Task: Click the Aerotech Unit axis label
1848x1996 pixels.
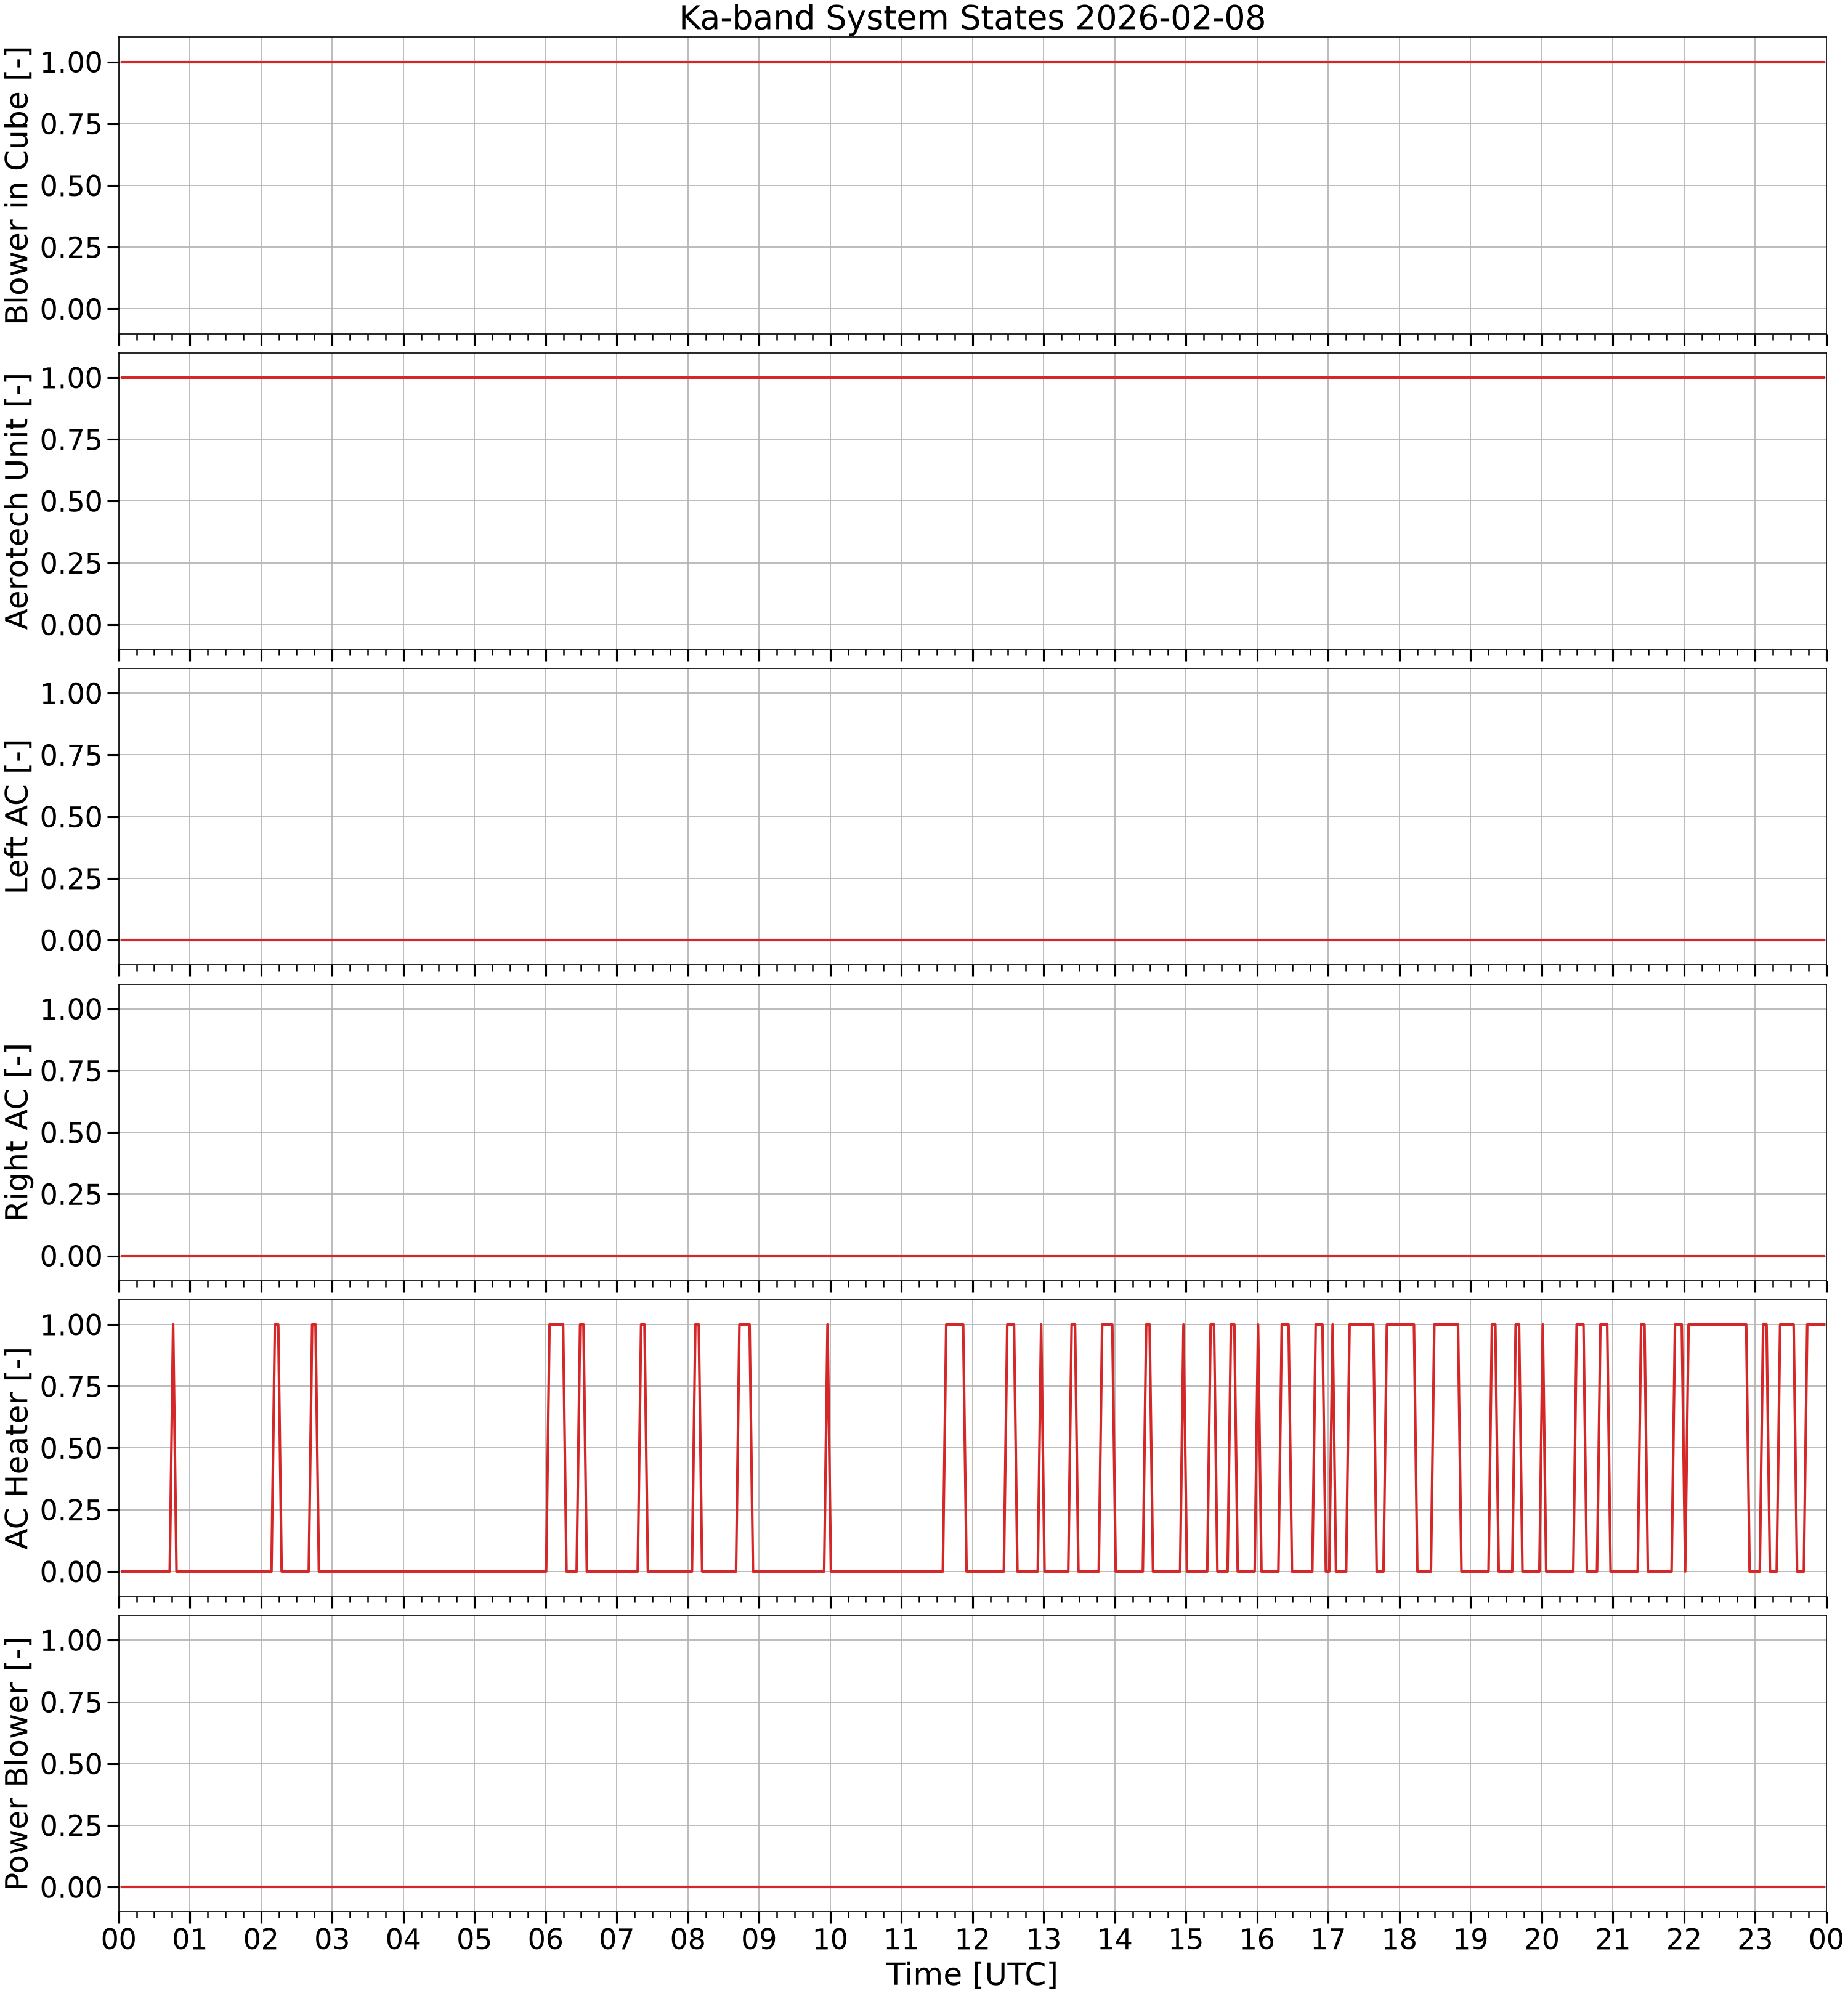Action: [18, 501]
